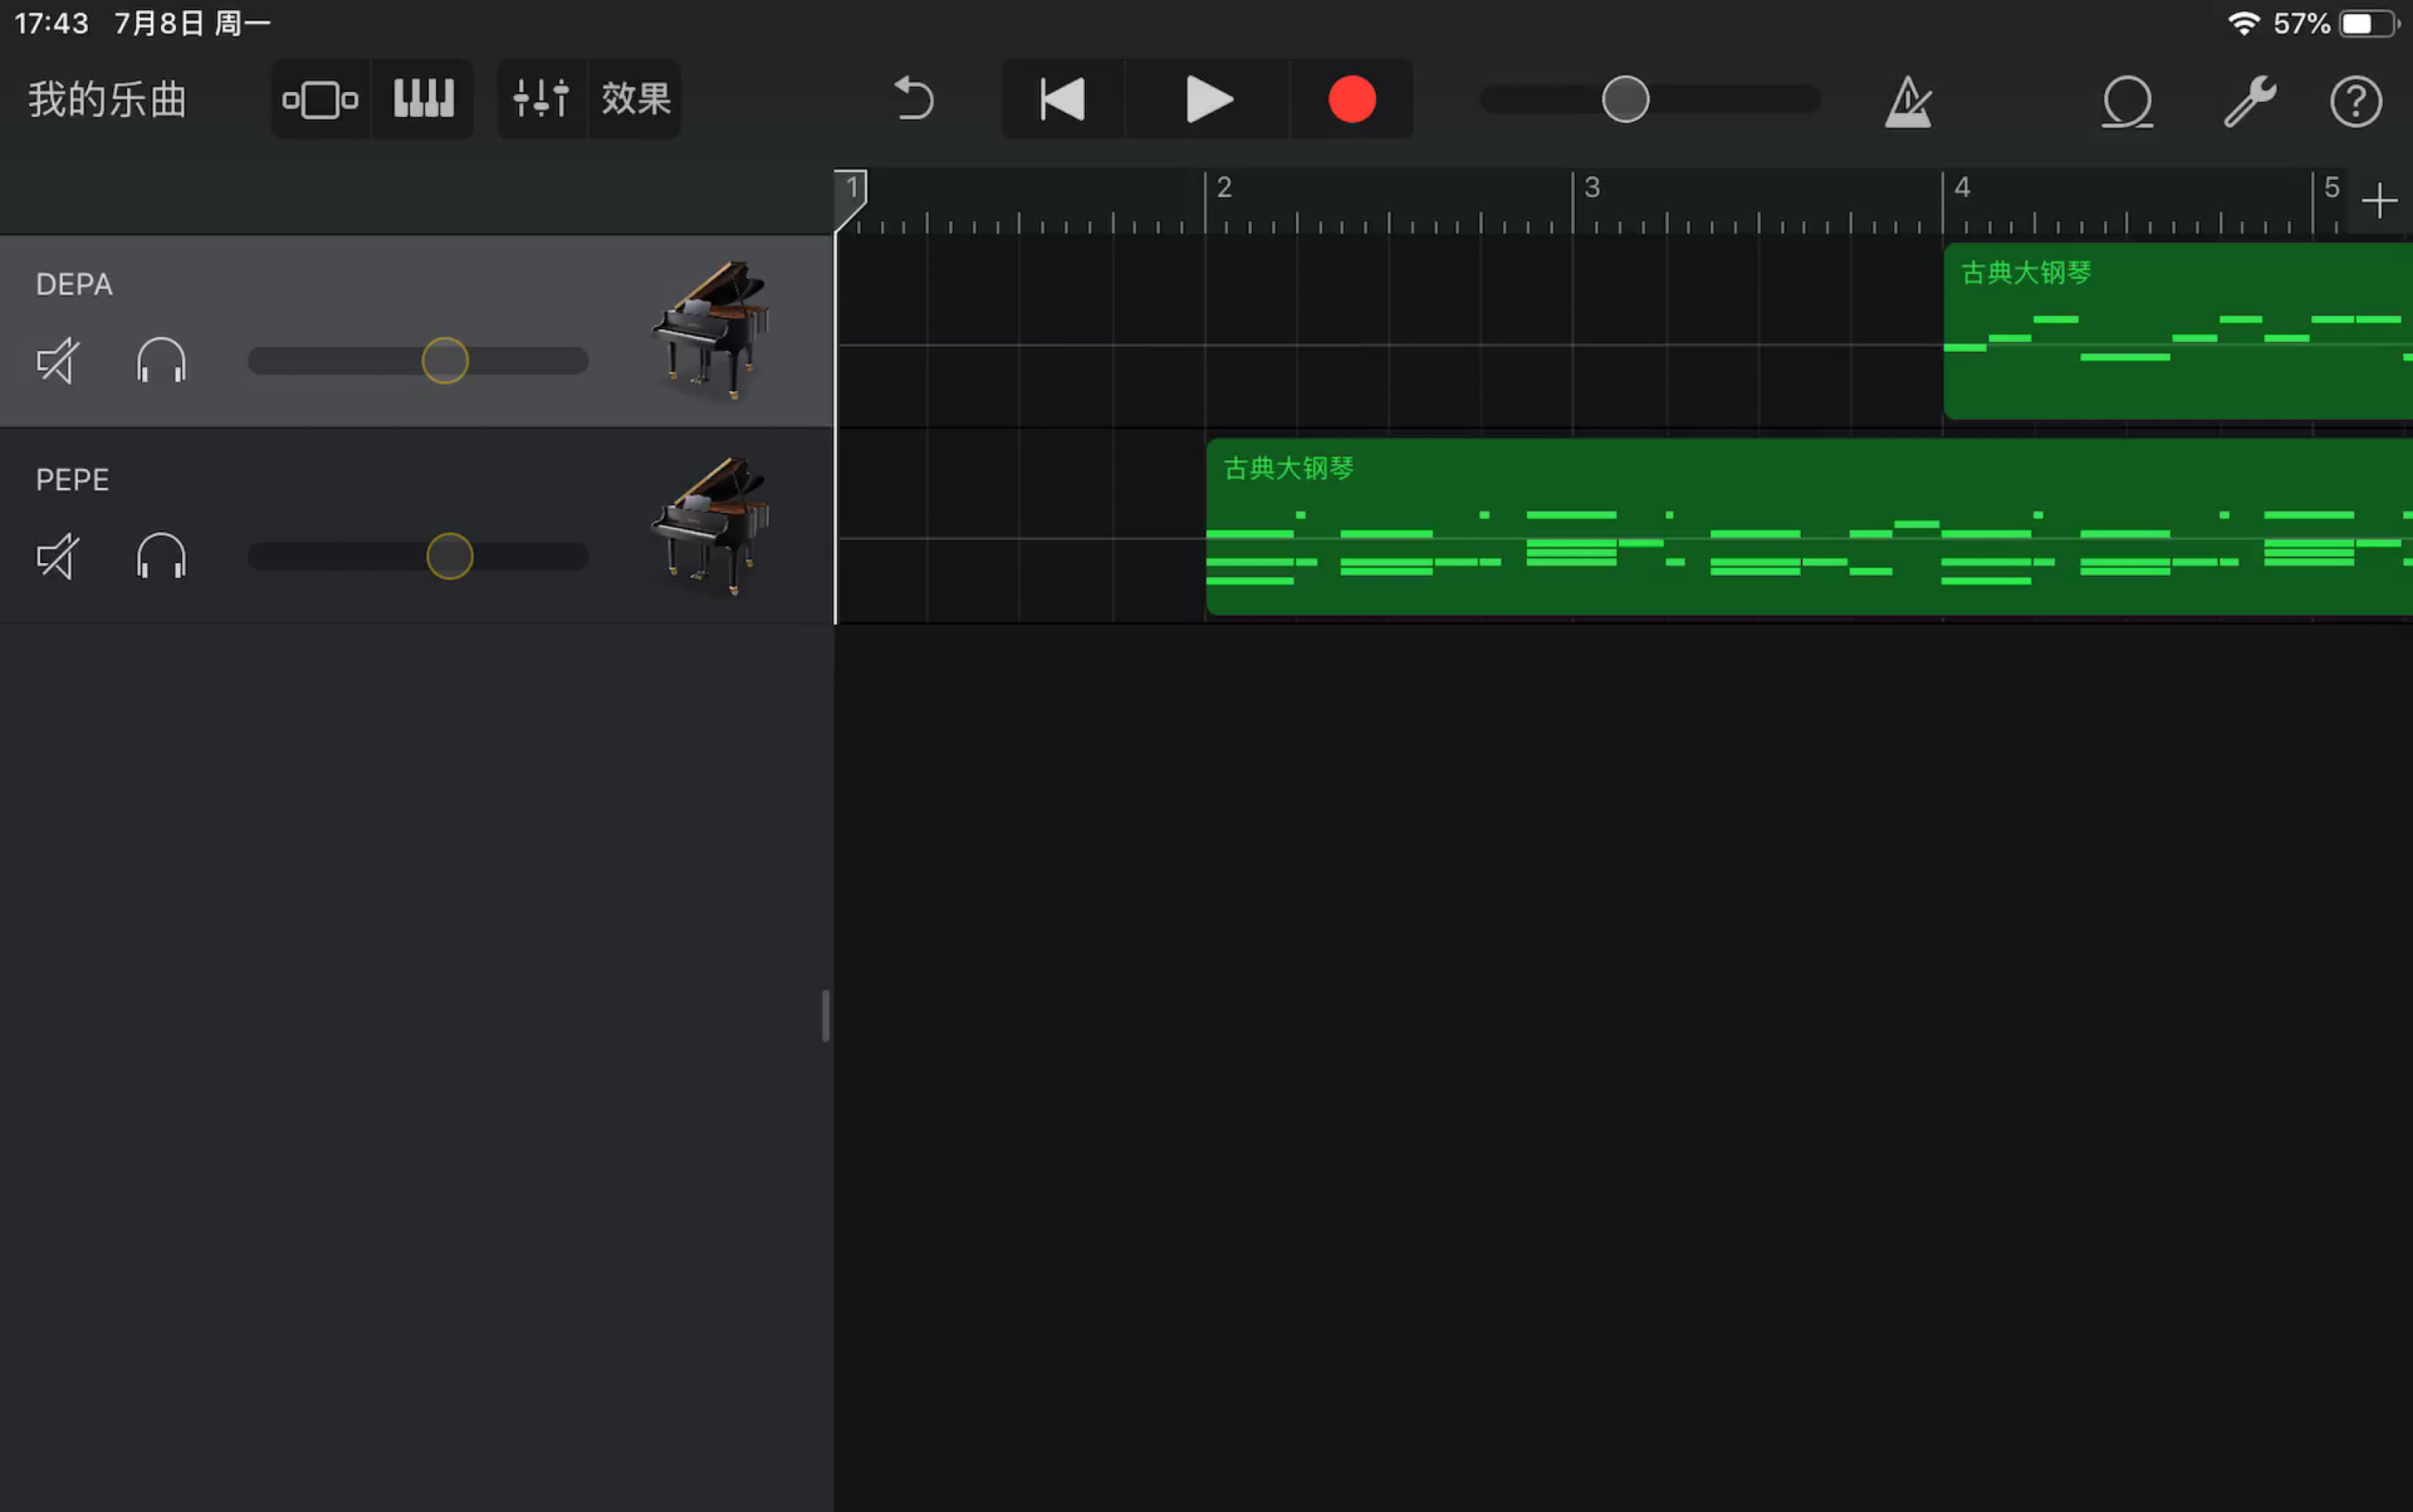2413x1512 pixels.
Task: Adjust the master volume slider
Action: [1650, 99]
